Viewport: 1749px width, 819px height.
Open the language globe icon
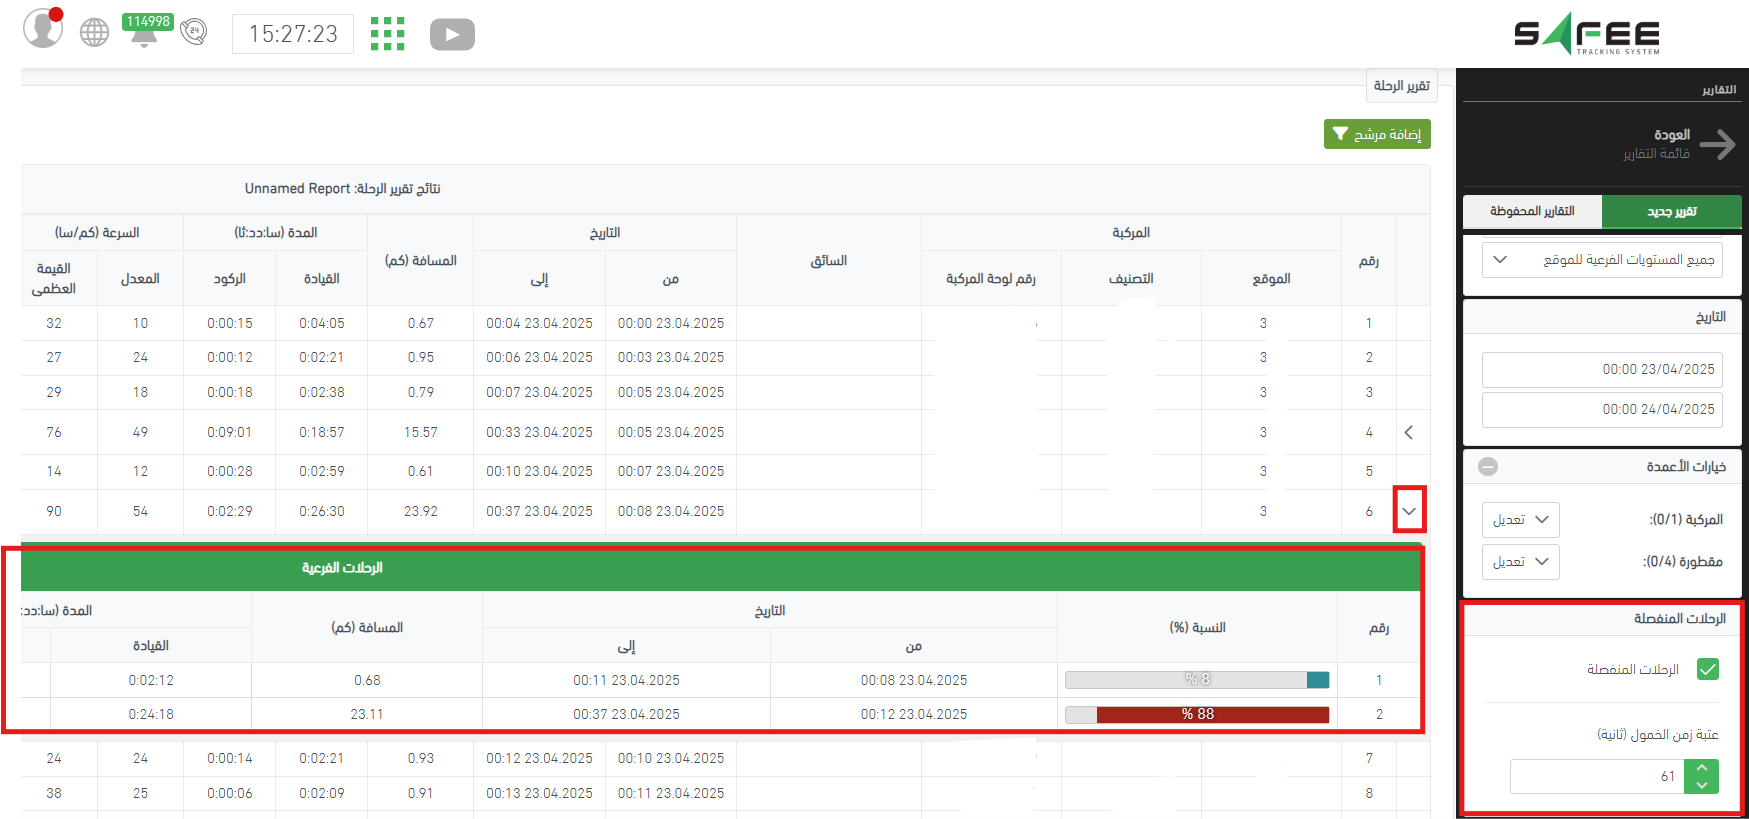[x=94, y=33]
